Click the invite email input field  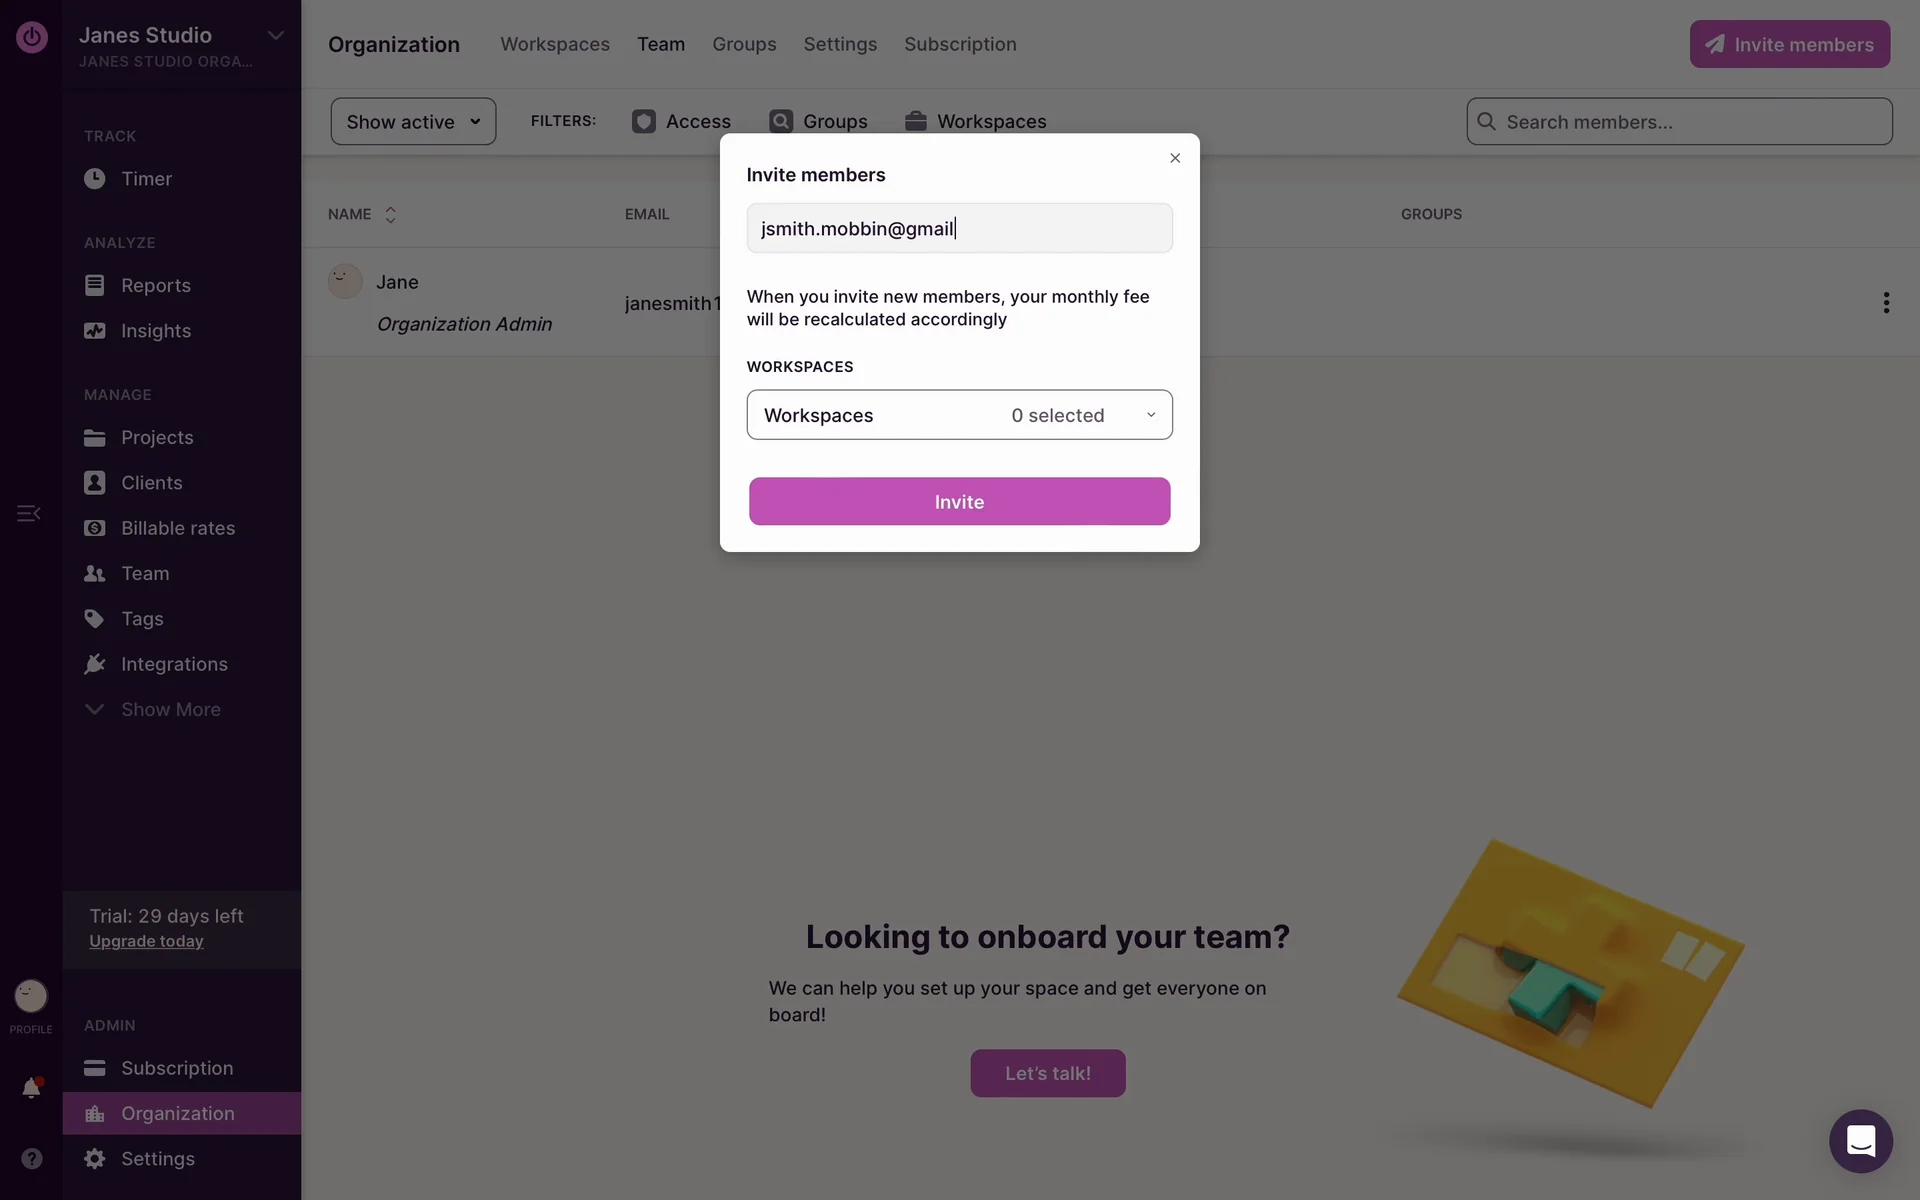tap(959, 229)
